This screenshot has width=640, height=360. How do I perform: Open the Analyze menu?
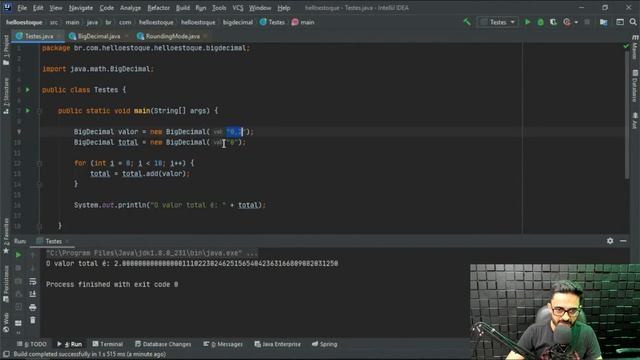point(130,8)
